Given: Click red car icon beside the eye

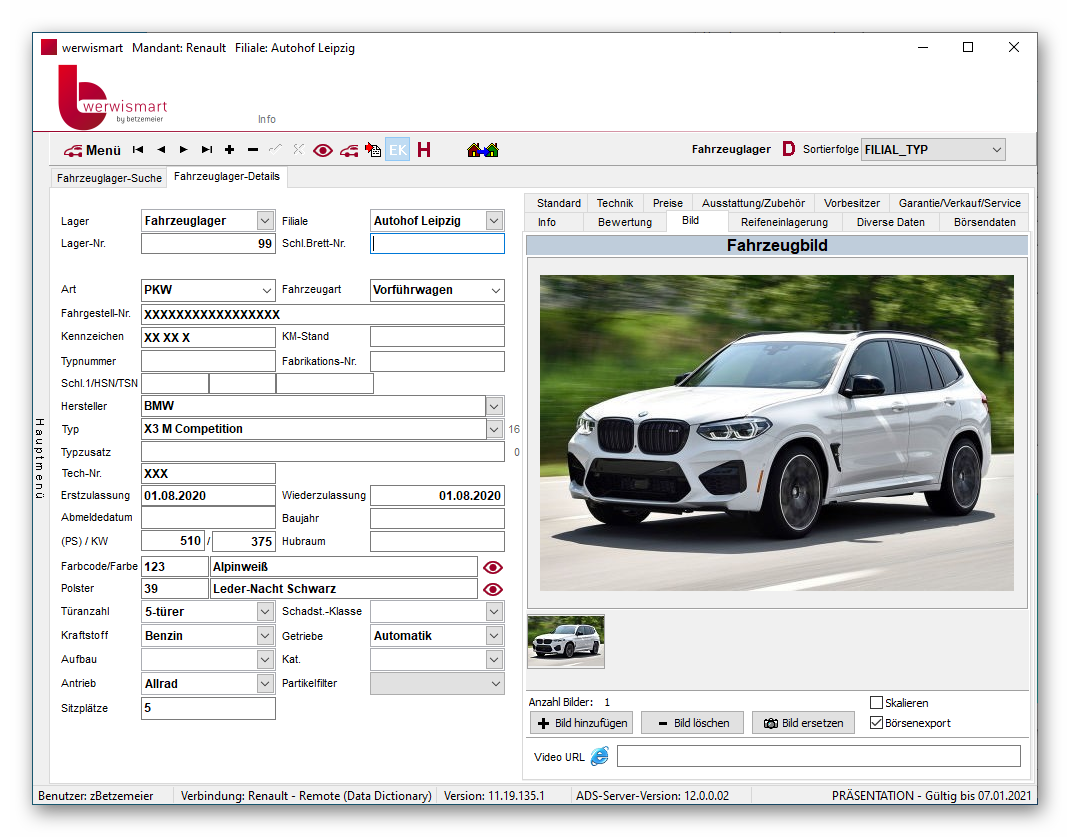Looking at the screenshot, I should (x=349, y=150).
